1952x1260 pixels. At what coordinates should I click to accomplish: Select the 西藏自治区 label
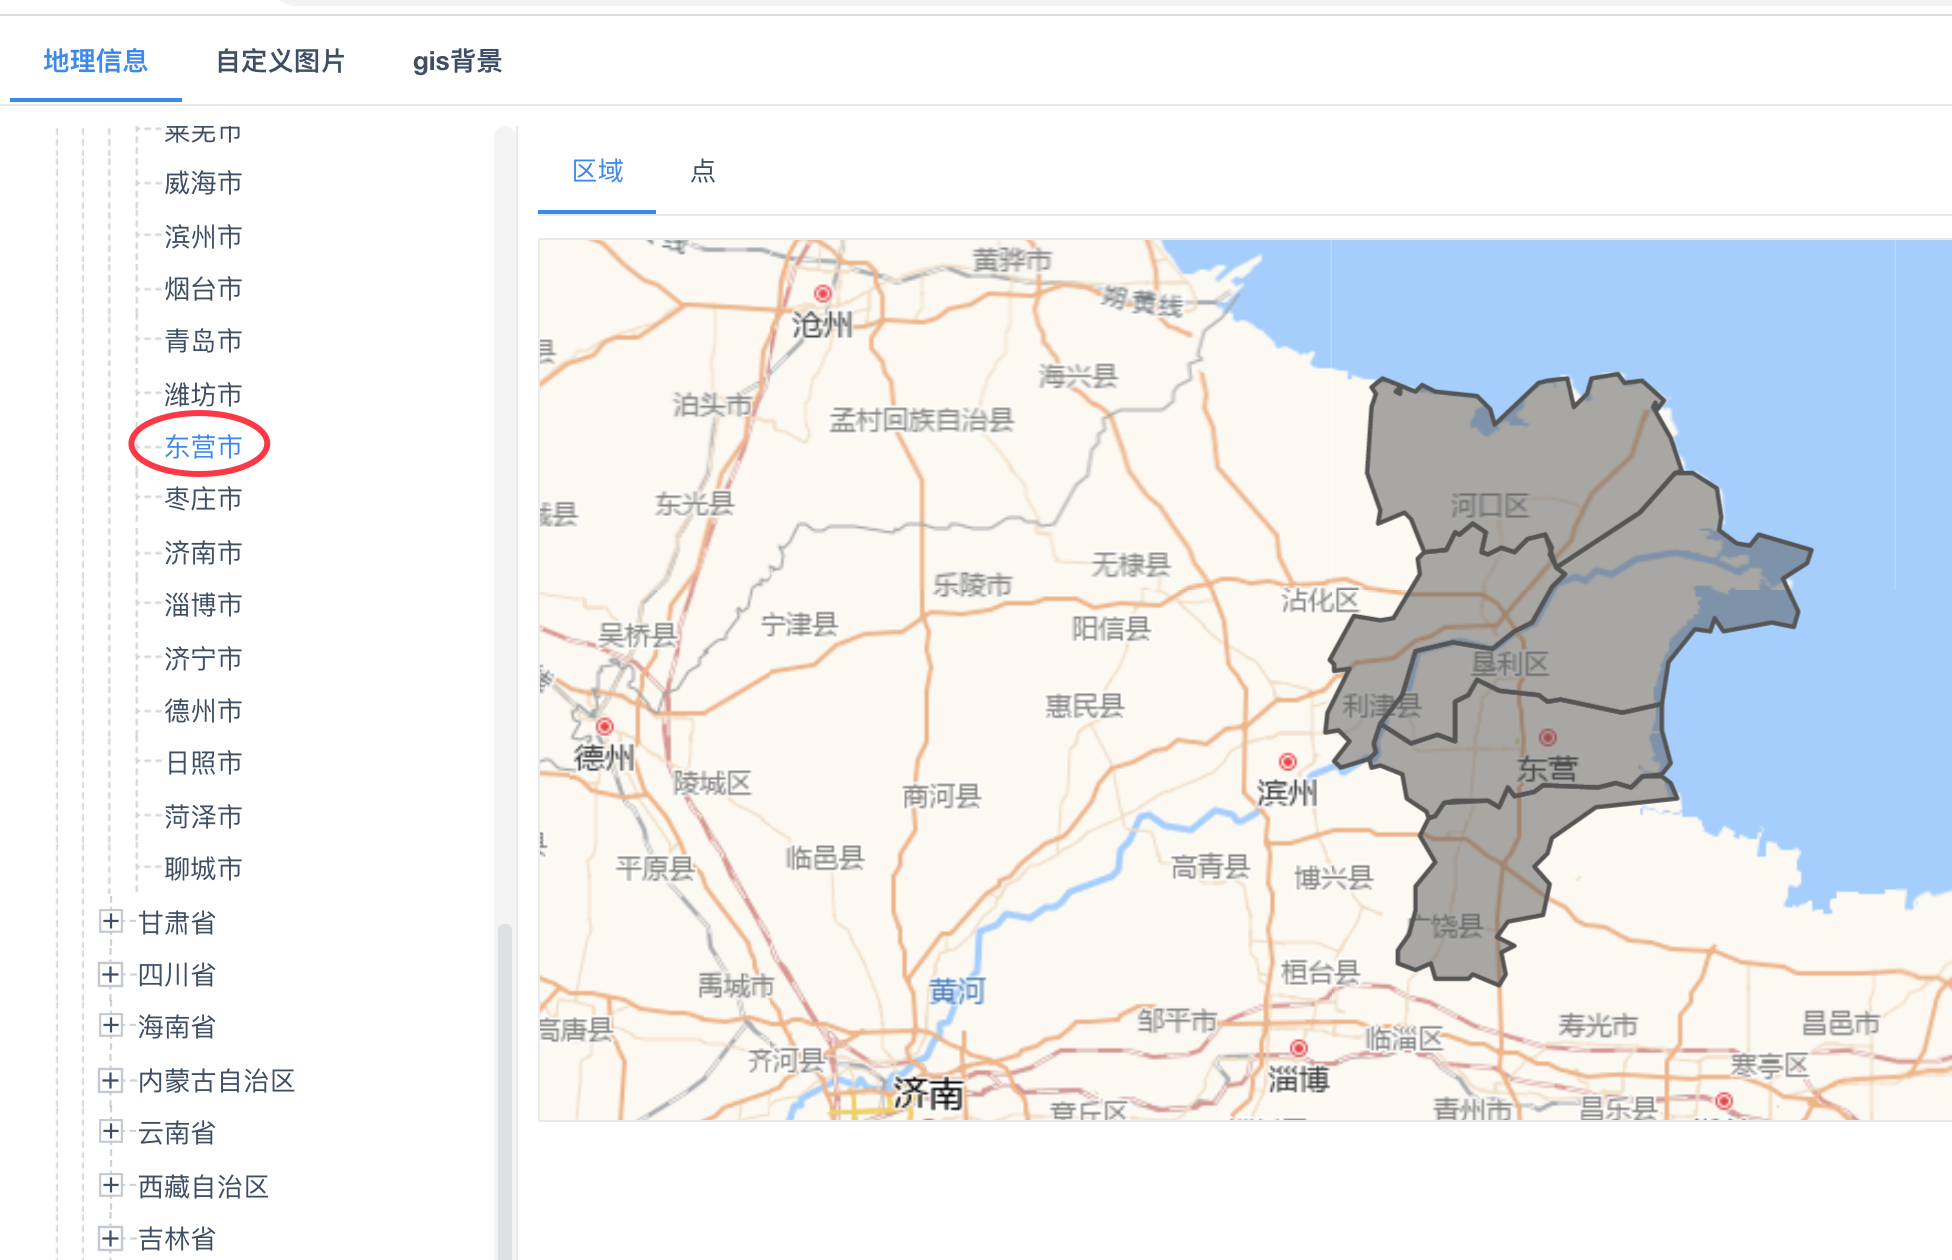click(203, 1186)
